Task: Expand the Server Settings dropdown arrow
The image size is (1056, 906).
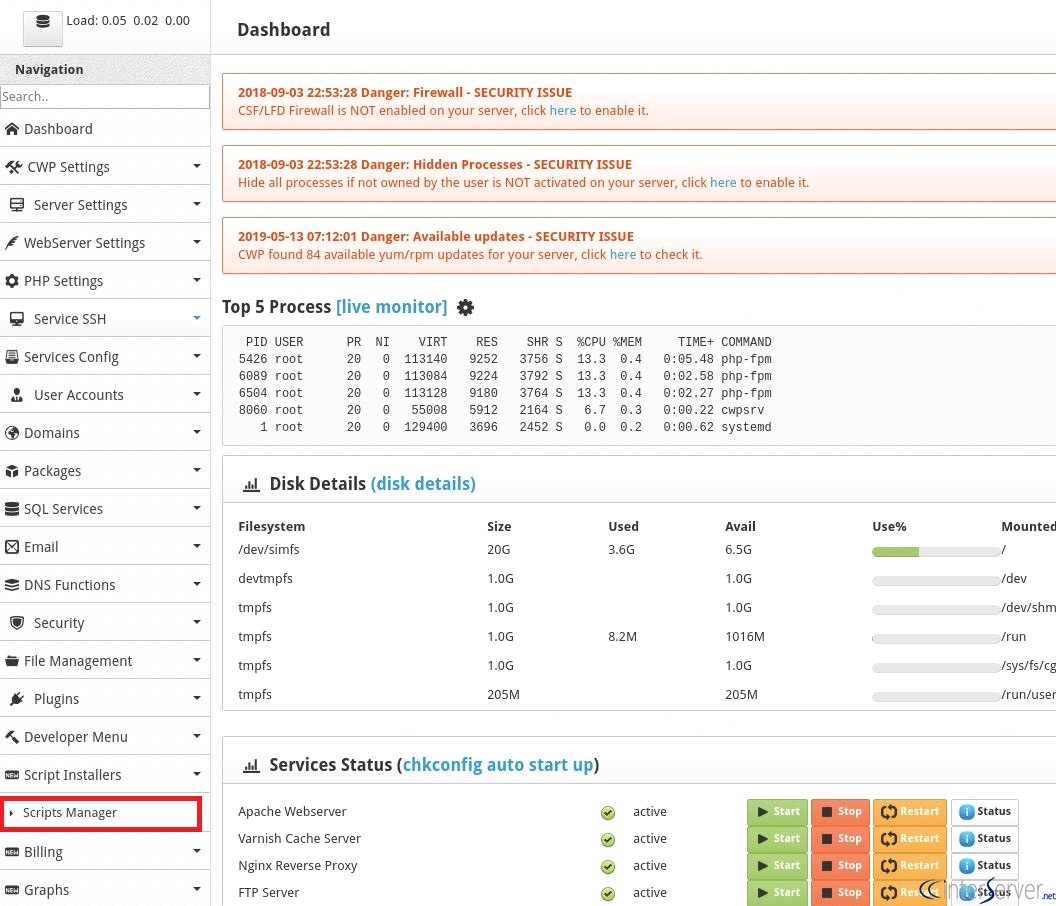Action: (197, 204)
